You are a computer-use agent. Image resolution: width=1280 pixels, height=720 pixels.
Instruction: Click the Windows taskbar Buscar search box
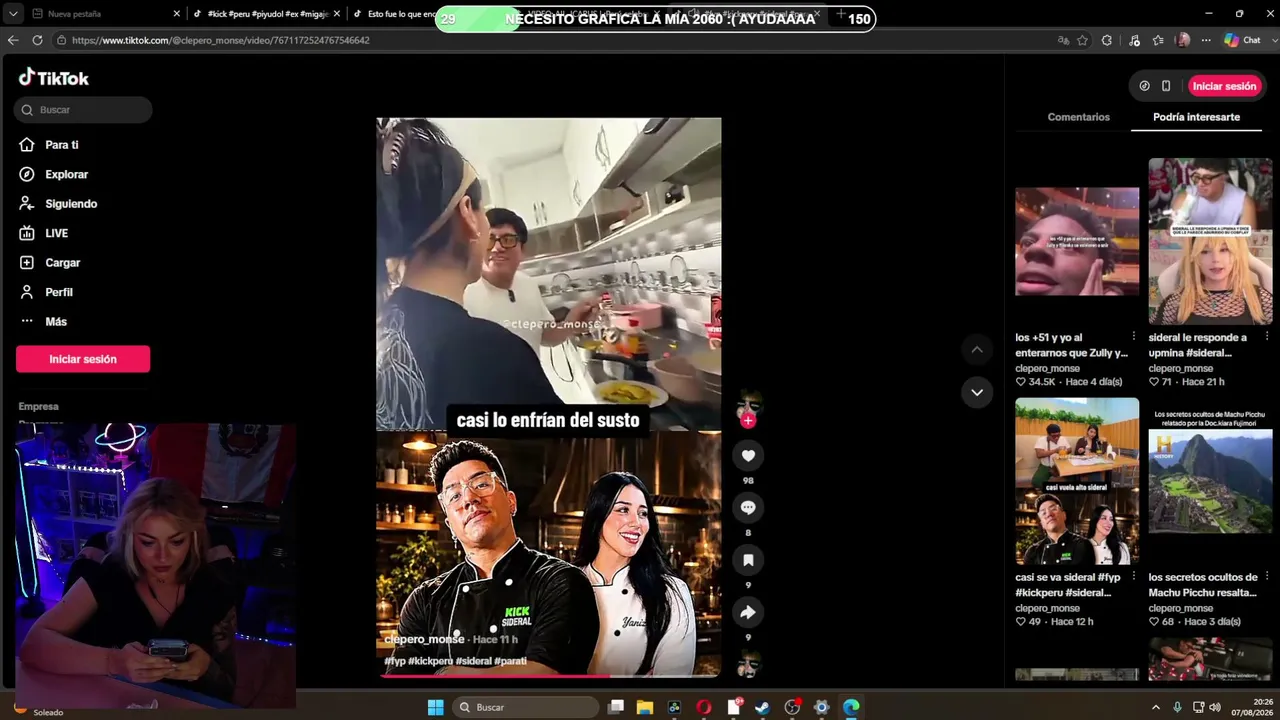[x=526, y=707]
